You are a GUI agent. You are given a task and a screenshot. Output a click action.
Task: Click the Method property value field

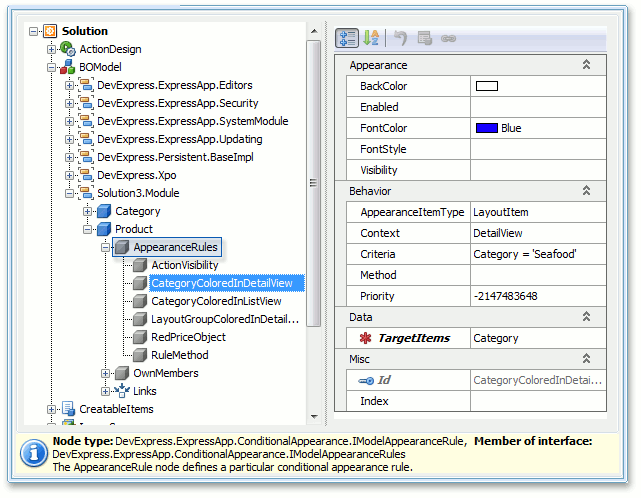538,275
